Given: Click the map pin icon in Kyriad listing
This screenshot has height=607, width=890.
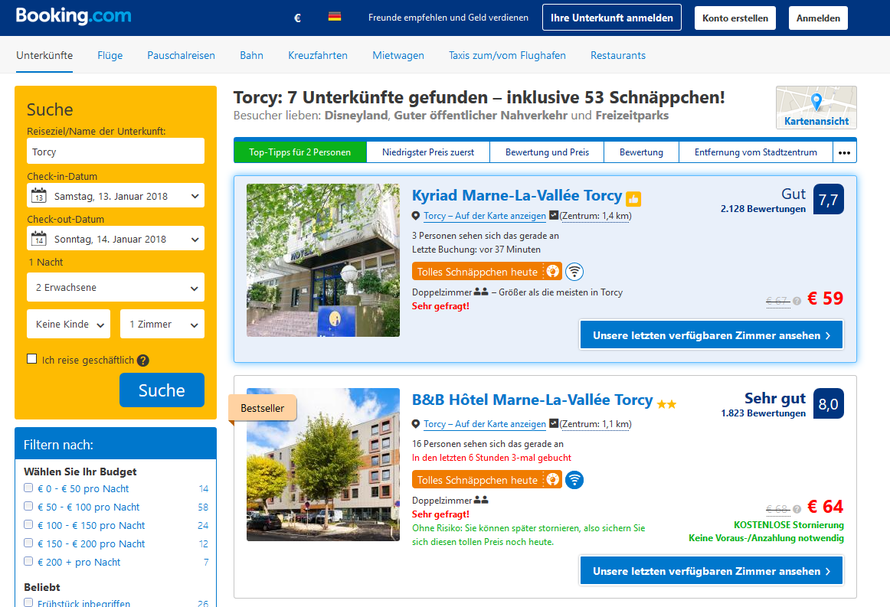Looking at the screenshot, I should [x=416, y=216].
